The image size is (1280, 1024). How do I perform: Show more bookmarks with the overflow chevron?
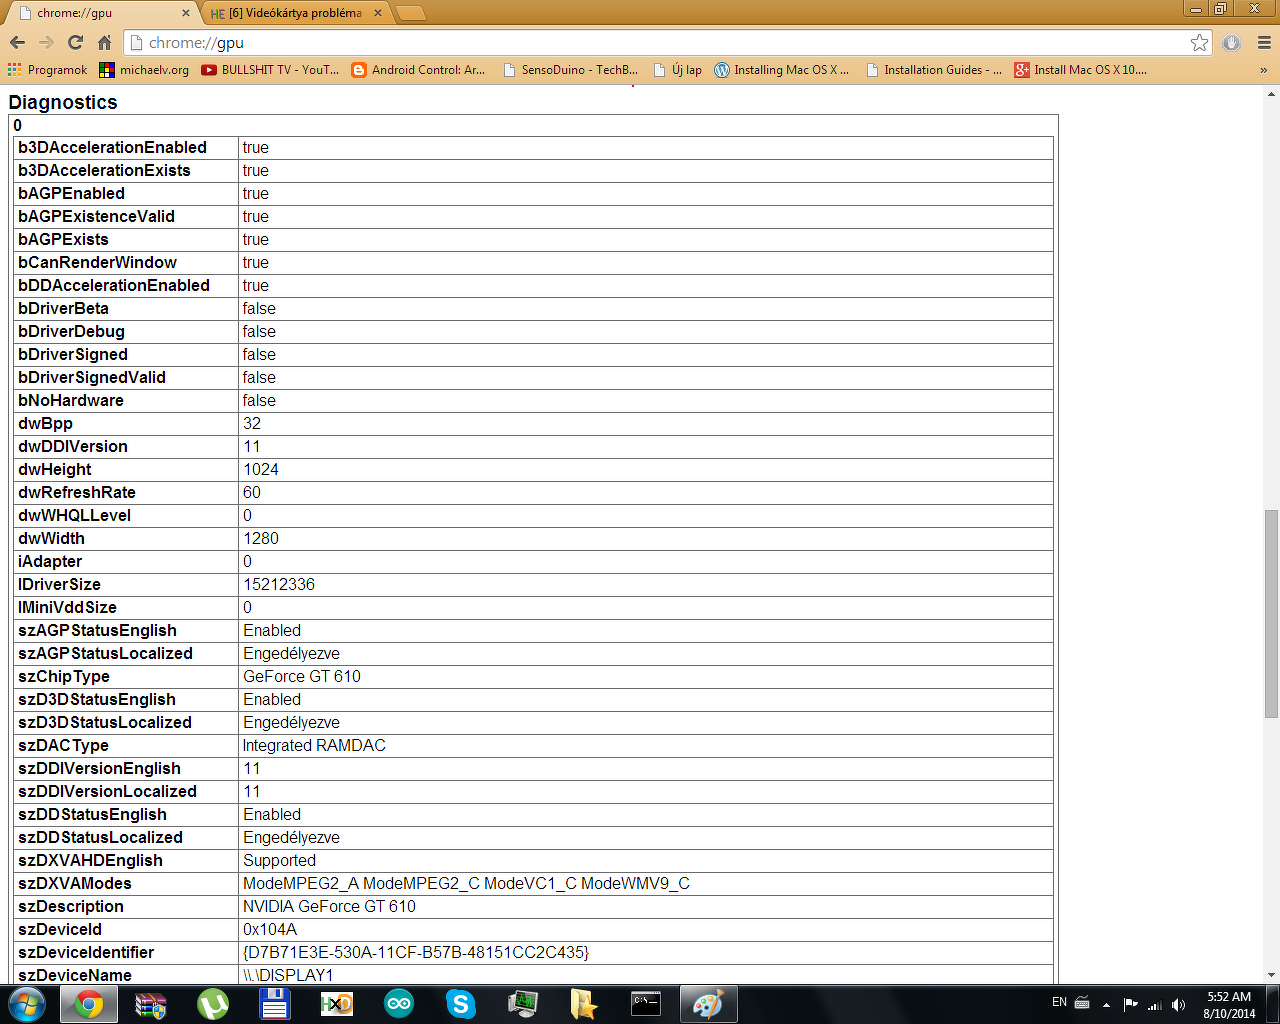click(1263, 70)
